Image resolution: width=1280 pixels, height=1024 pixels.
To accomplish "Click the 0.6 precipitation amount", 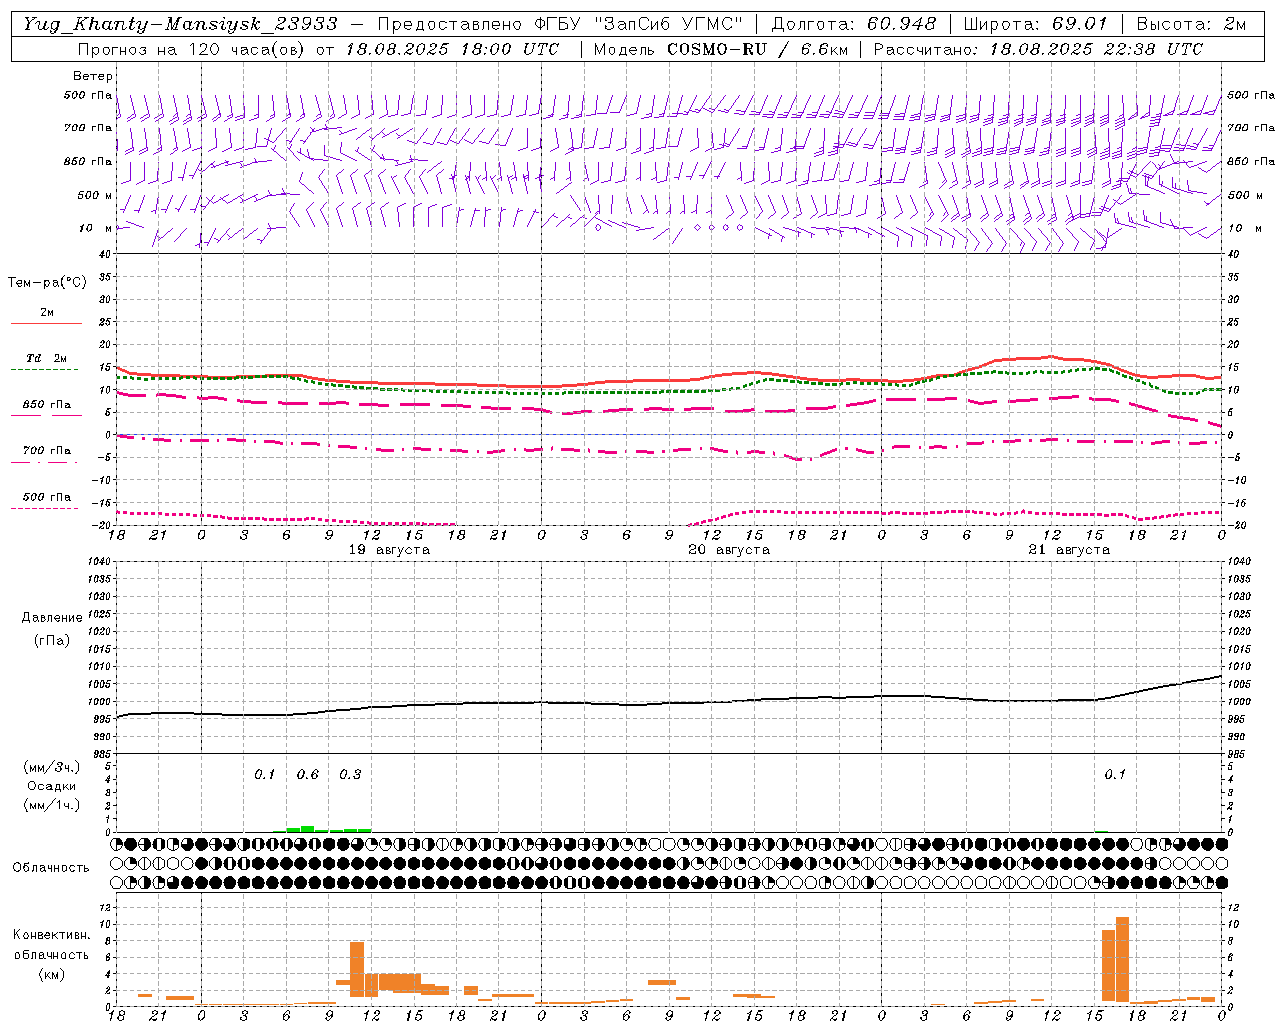I will click(308, 775).
